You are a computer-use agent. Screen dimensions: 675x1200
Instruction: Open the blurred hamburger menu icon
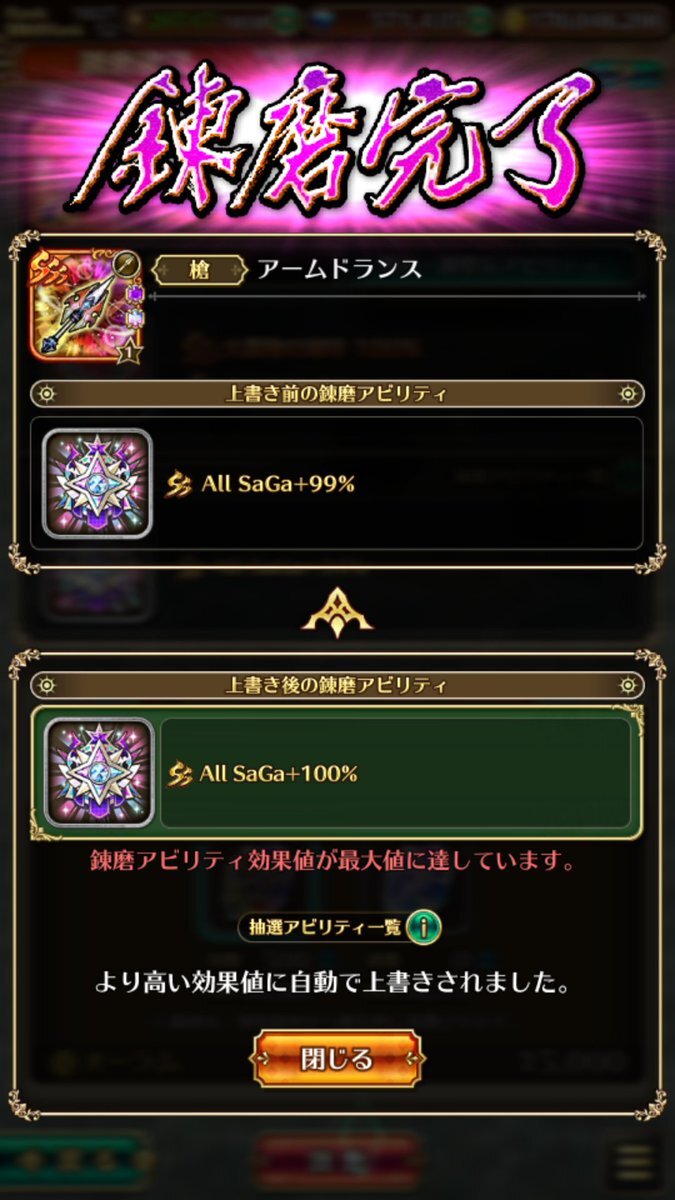coord(636,1161)
